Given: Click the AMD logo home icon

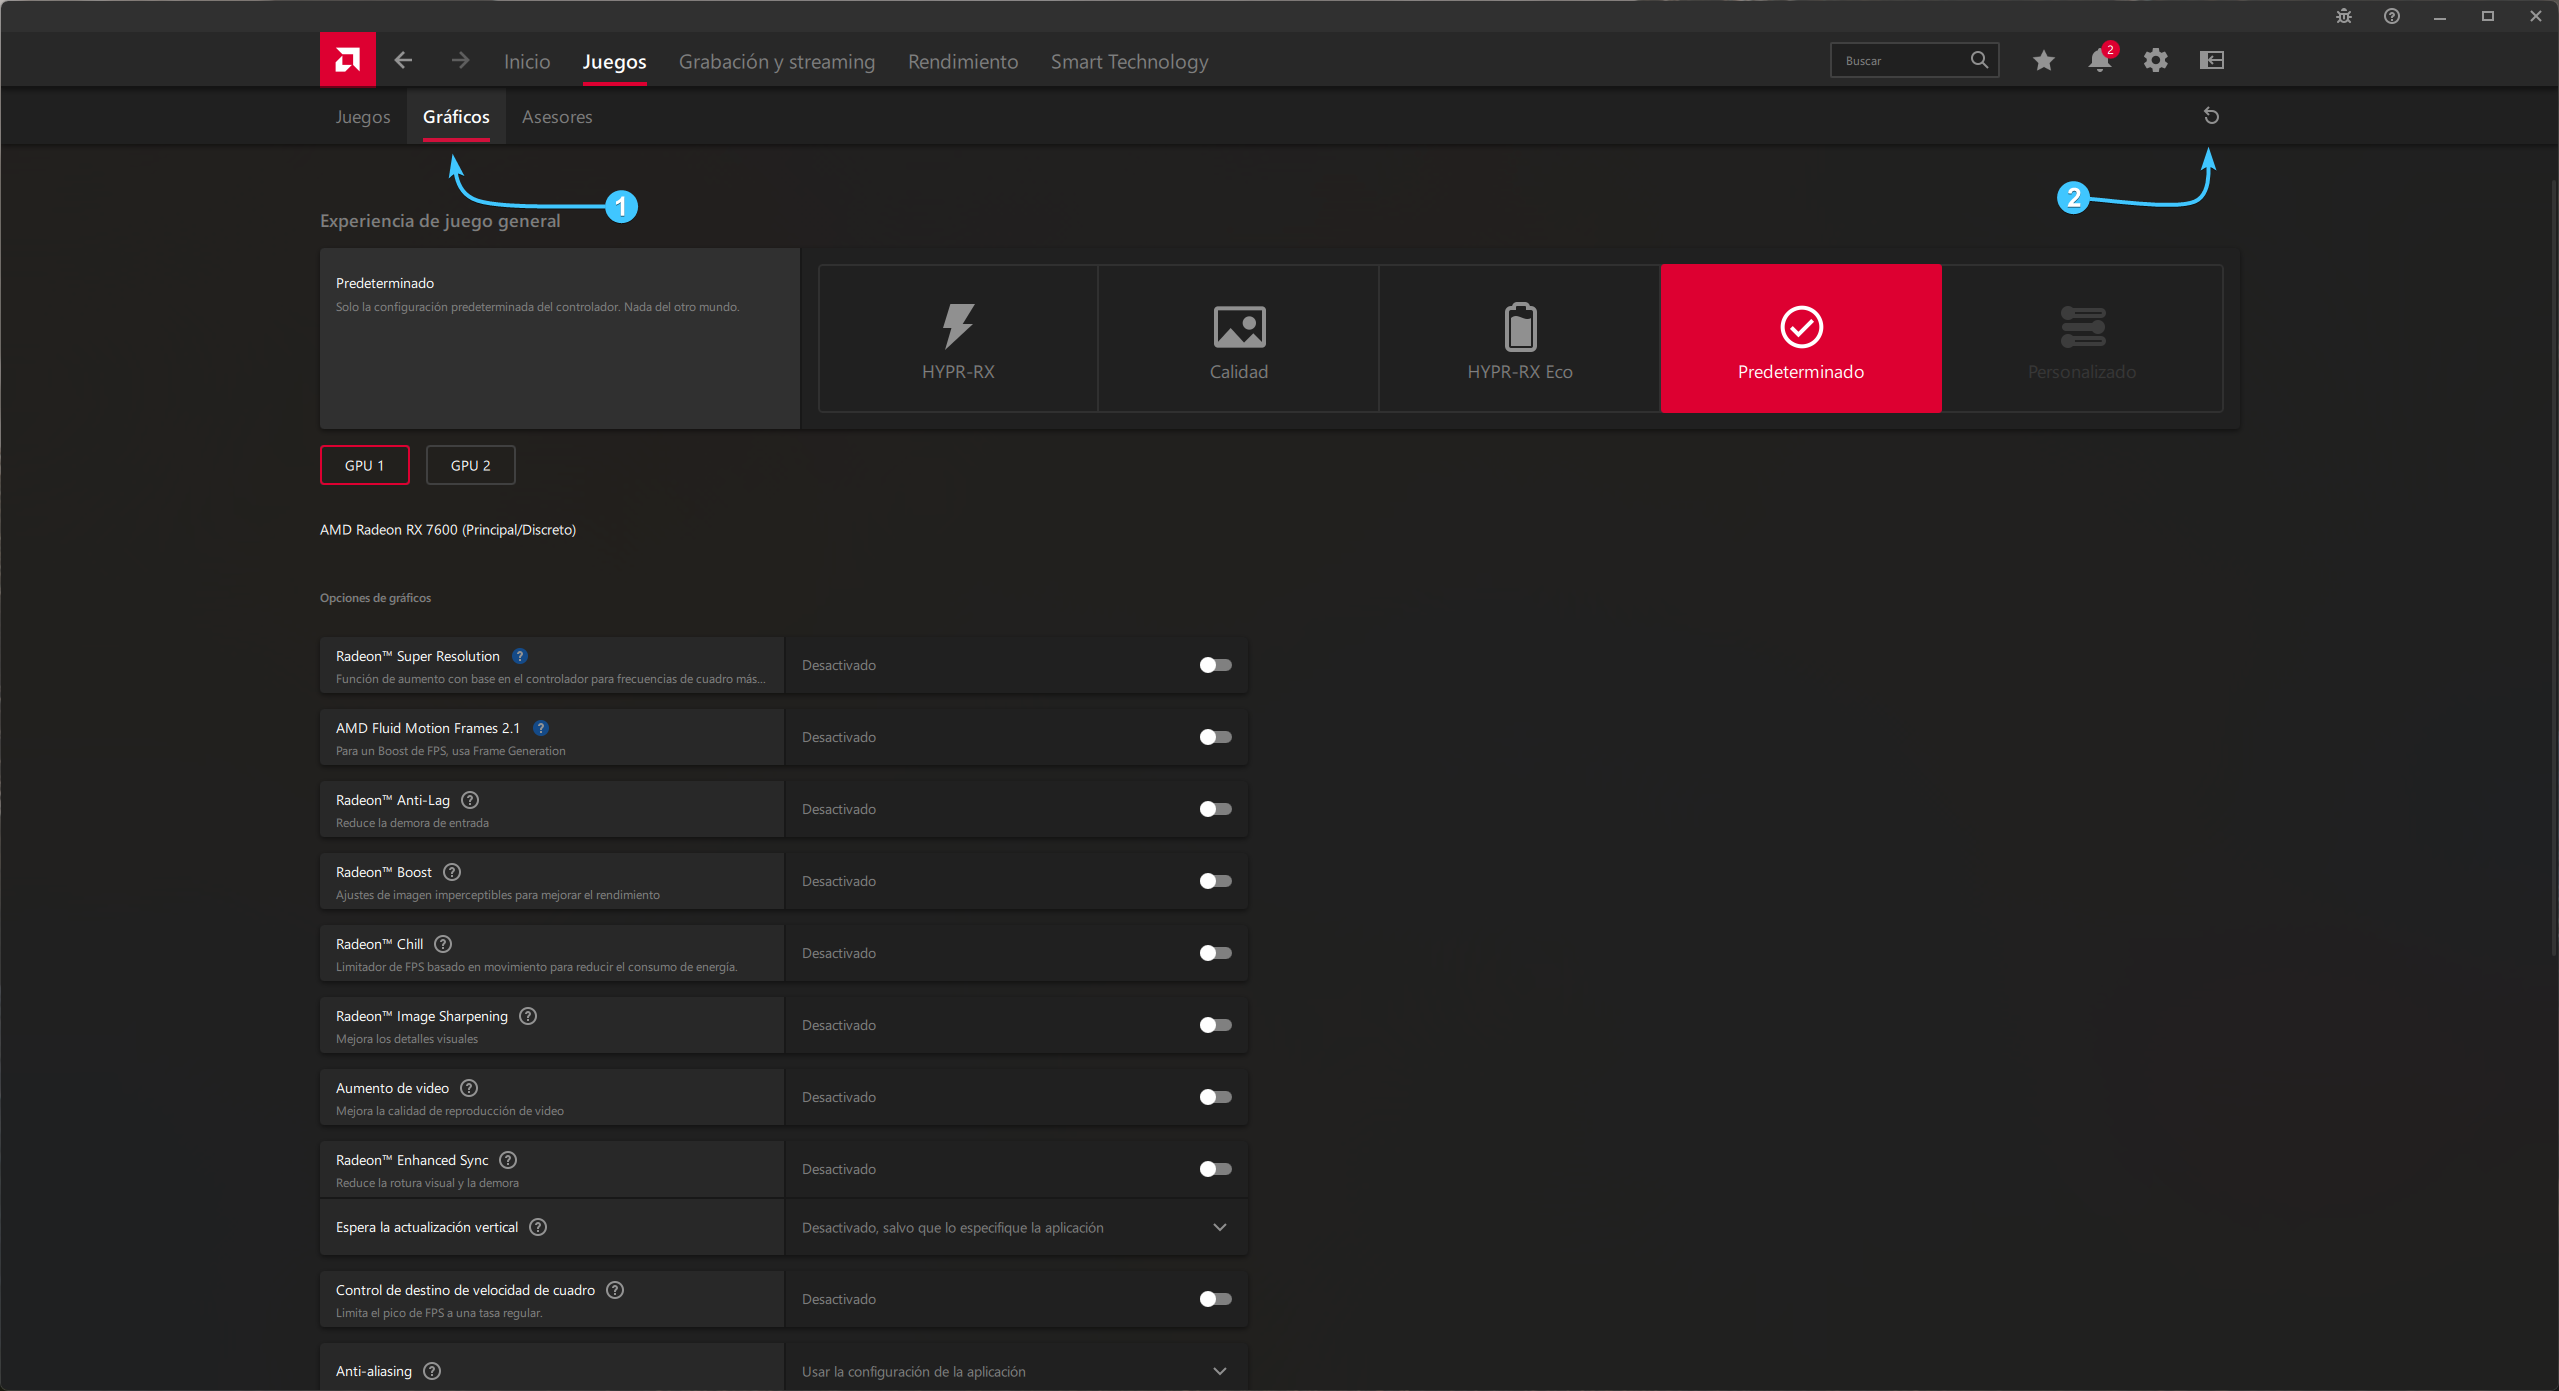Looking at the screenshot, I should (x=347, y=60).
